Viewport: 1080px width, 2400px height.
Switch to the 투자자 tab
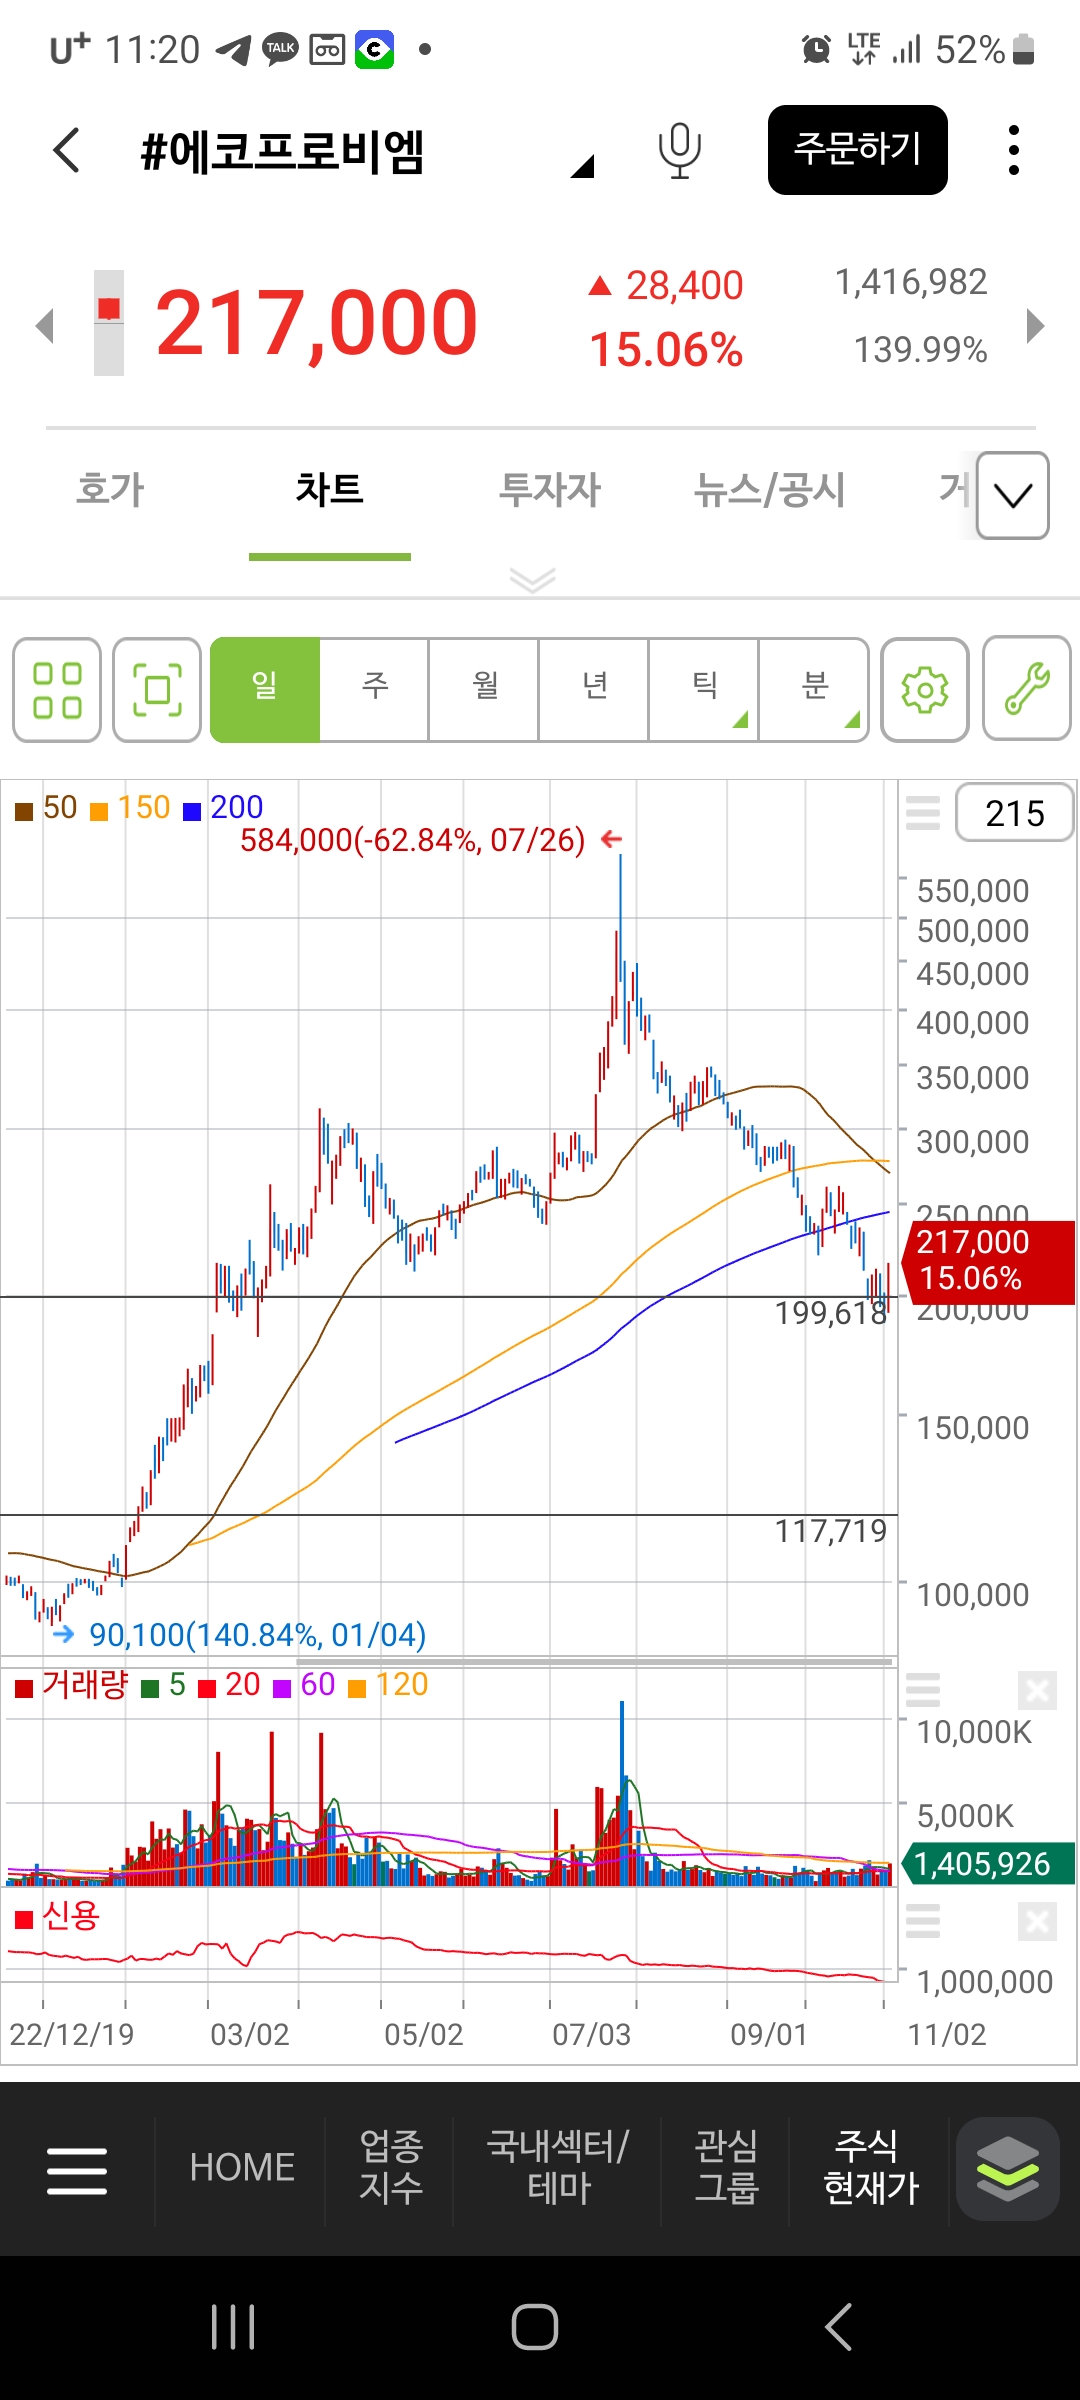pyautogui.click(x=550, y=490)
